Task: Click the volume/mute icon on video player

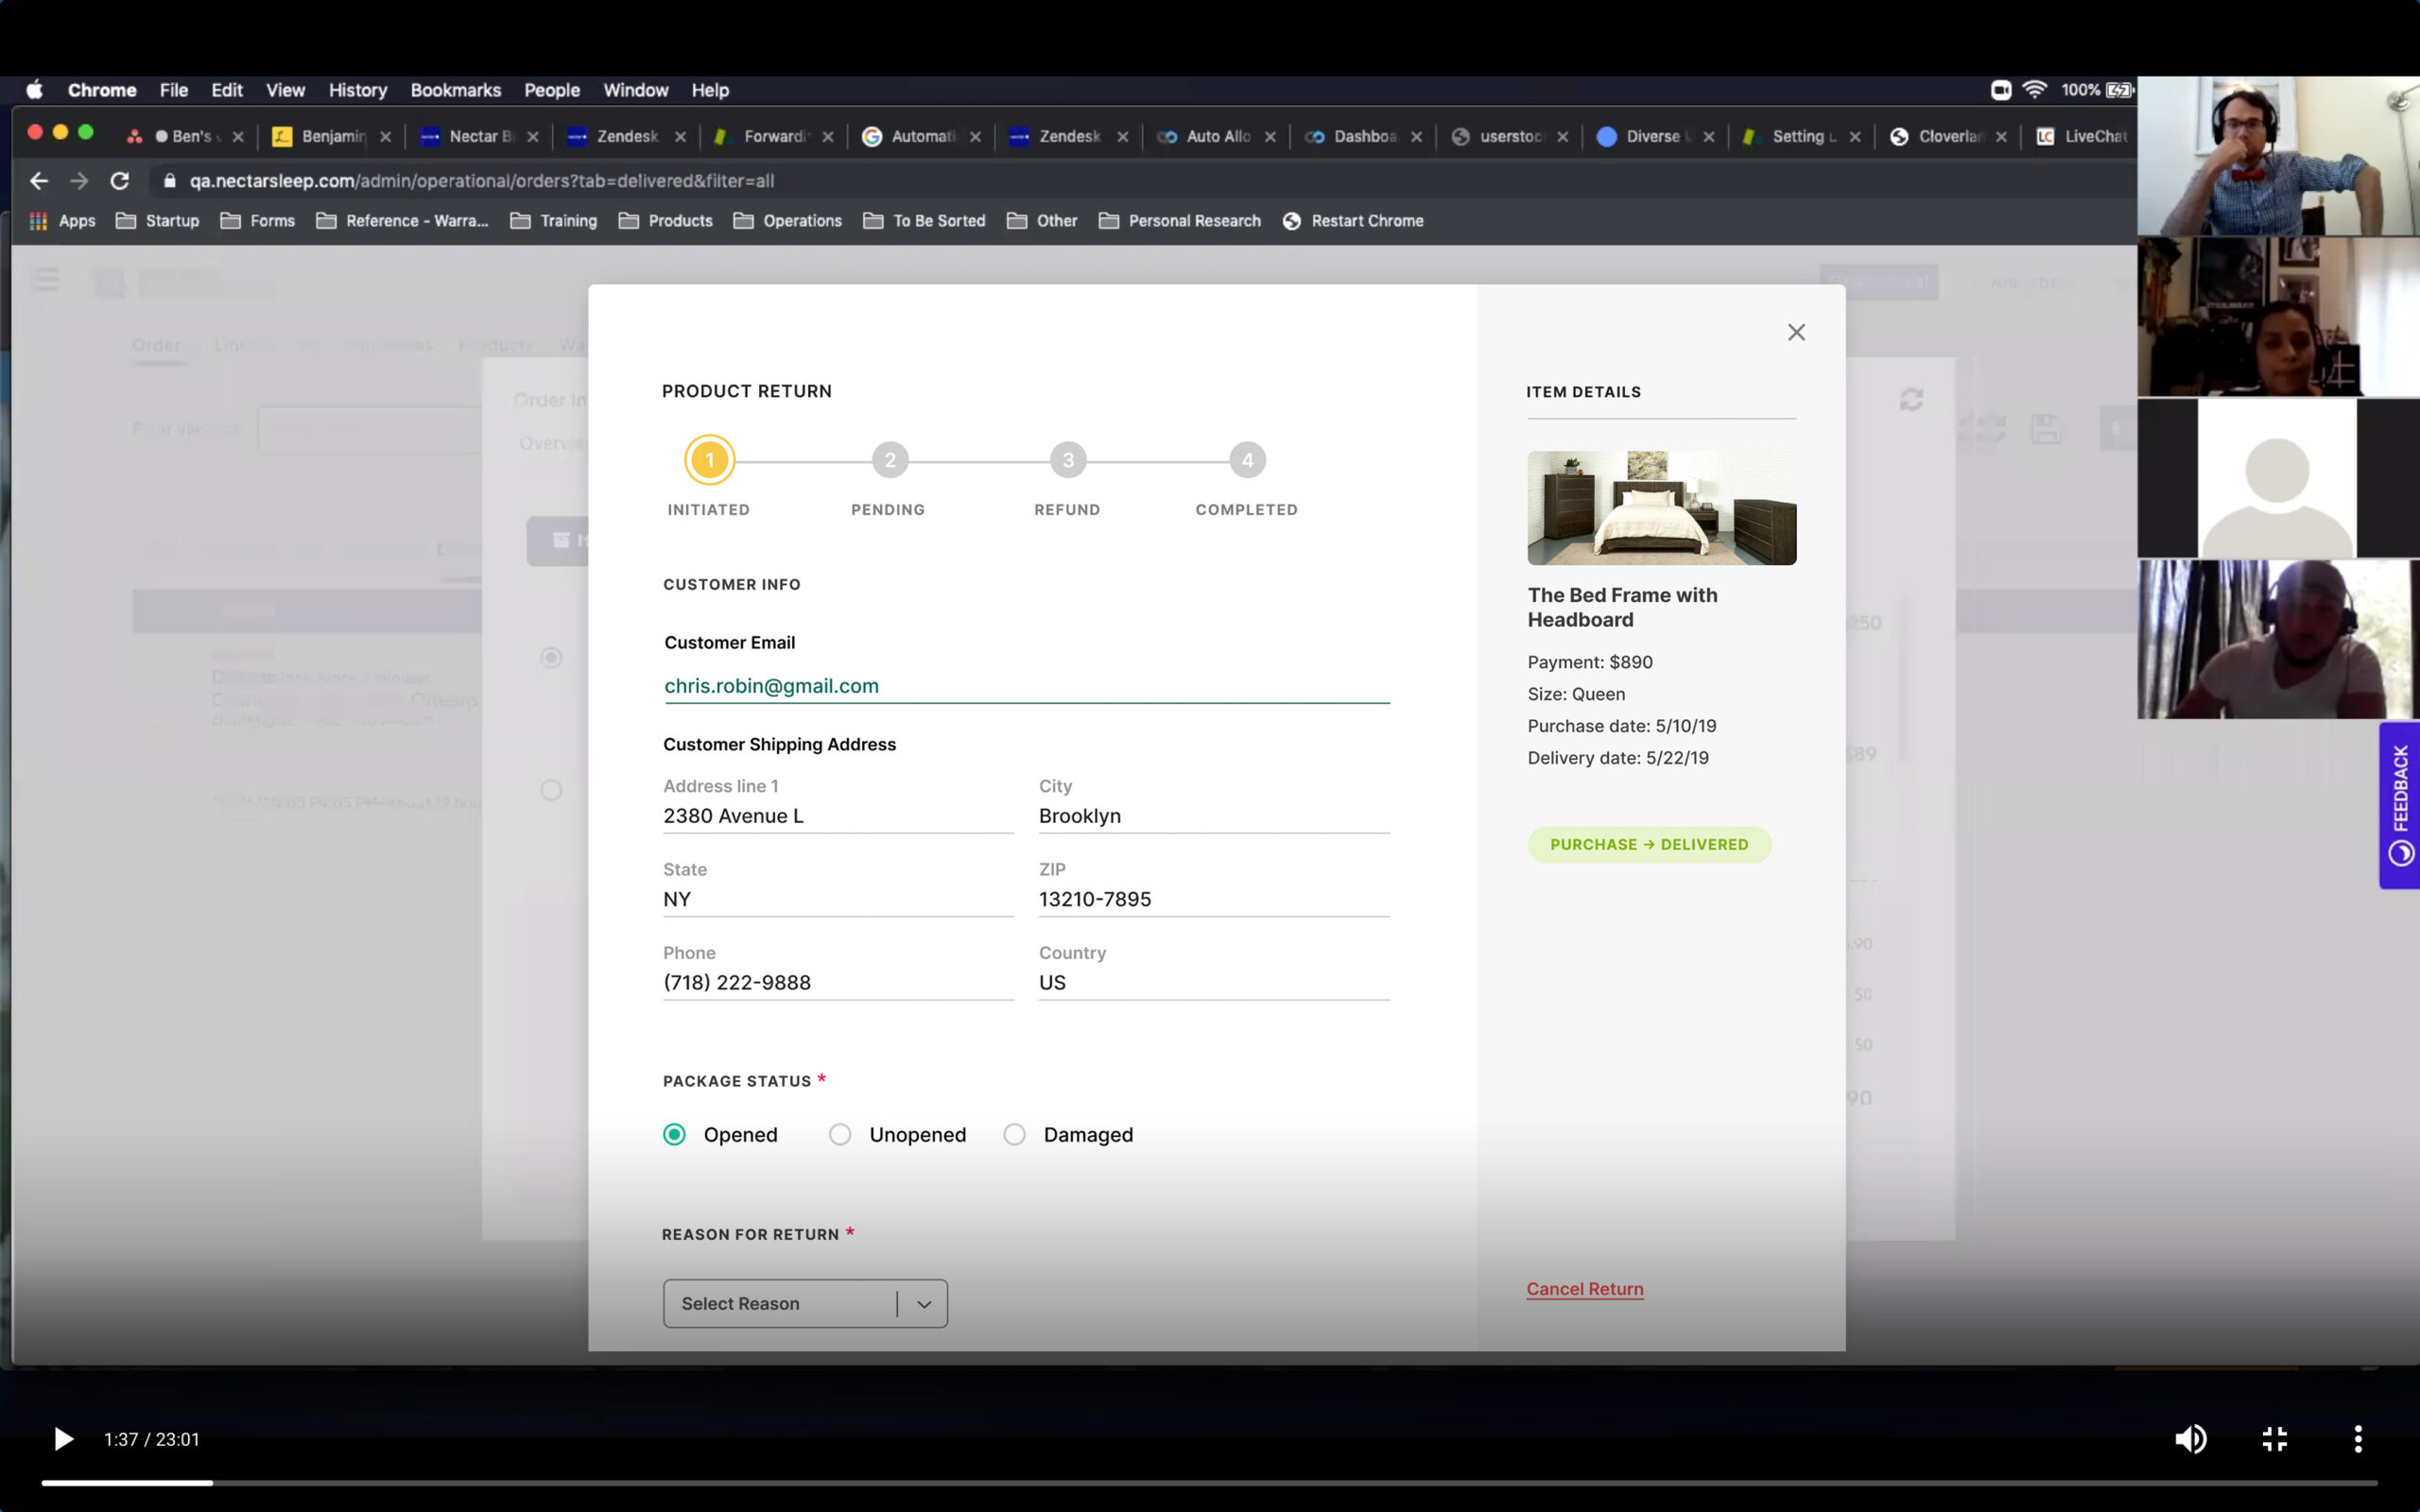Action: click(x=2190, y=1439)
